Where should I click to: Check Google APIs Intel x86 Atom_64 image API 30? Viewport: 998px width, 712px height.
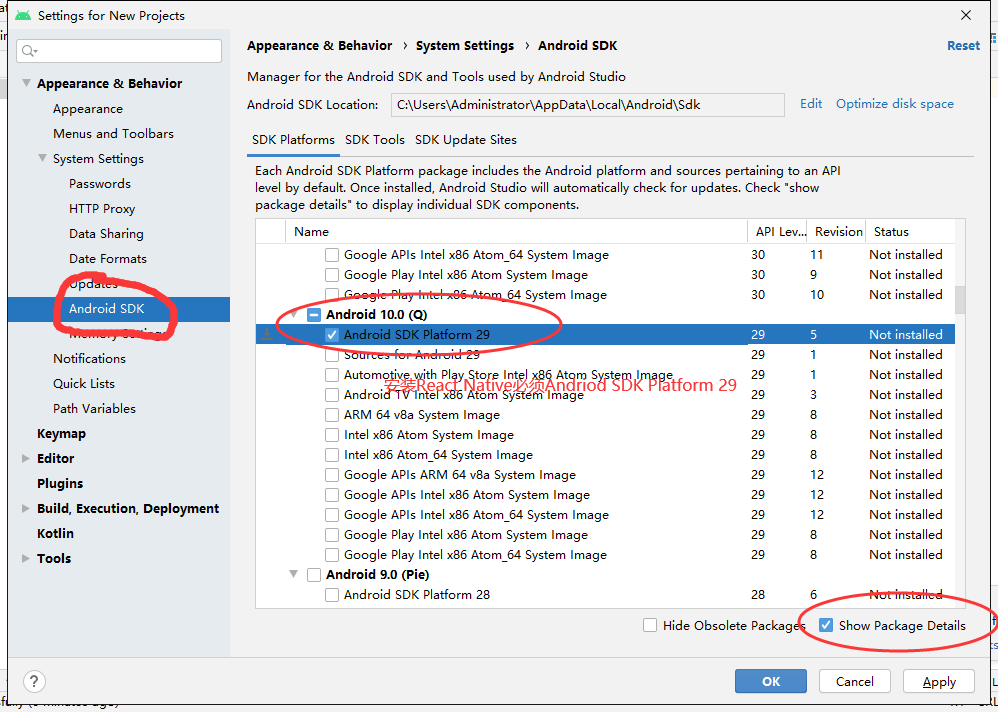point(332,255)
